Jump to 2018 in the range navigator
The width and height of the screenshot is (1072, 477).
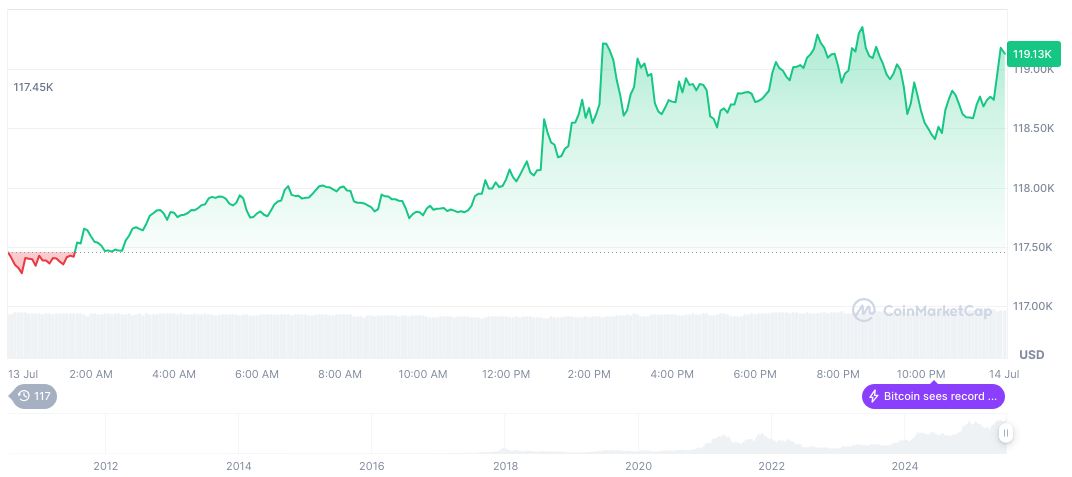[505, 466]
